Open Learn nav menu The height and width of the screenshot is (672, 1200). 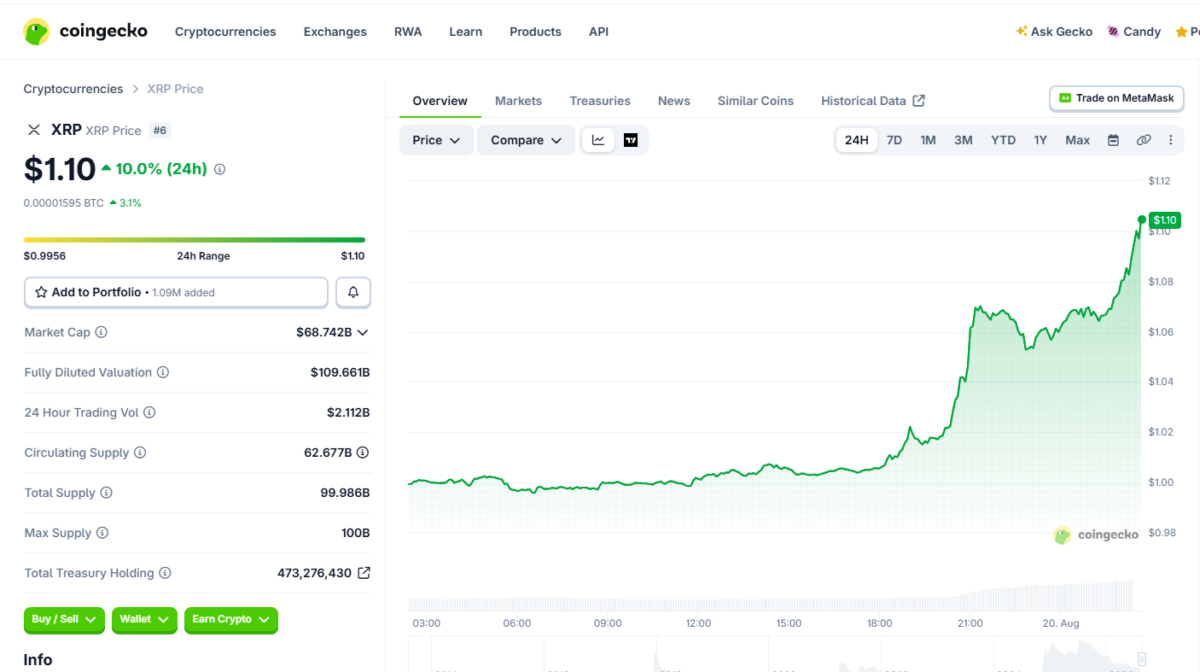[466, 32]
